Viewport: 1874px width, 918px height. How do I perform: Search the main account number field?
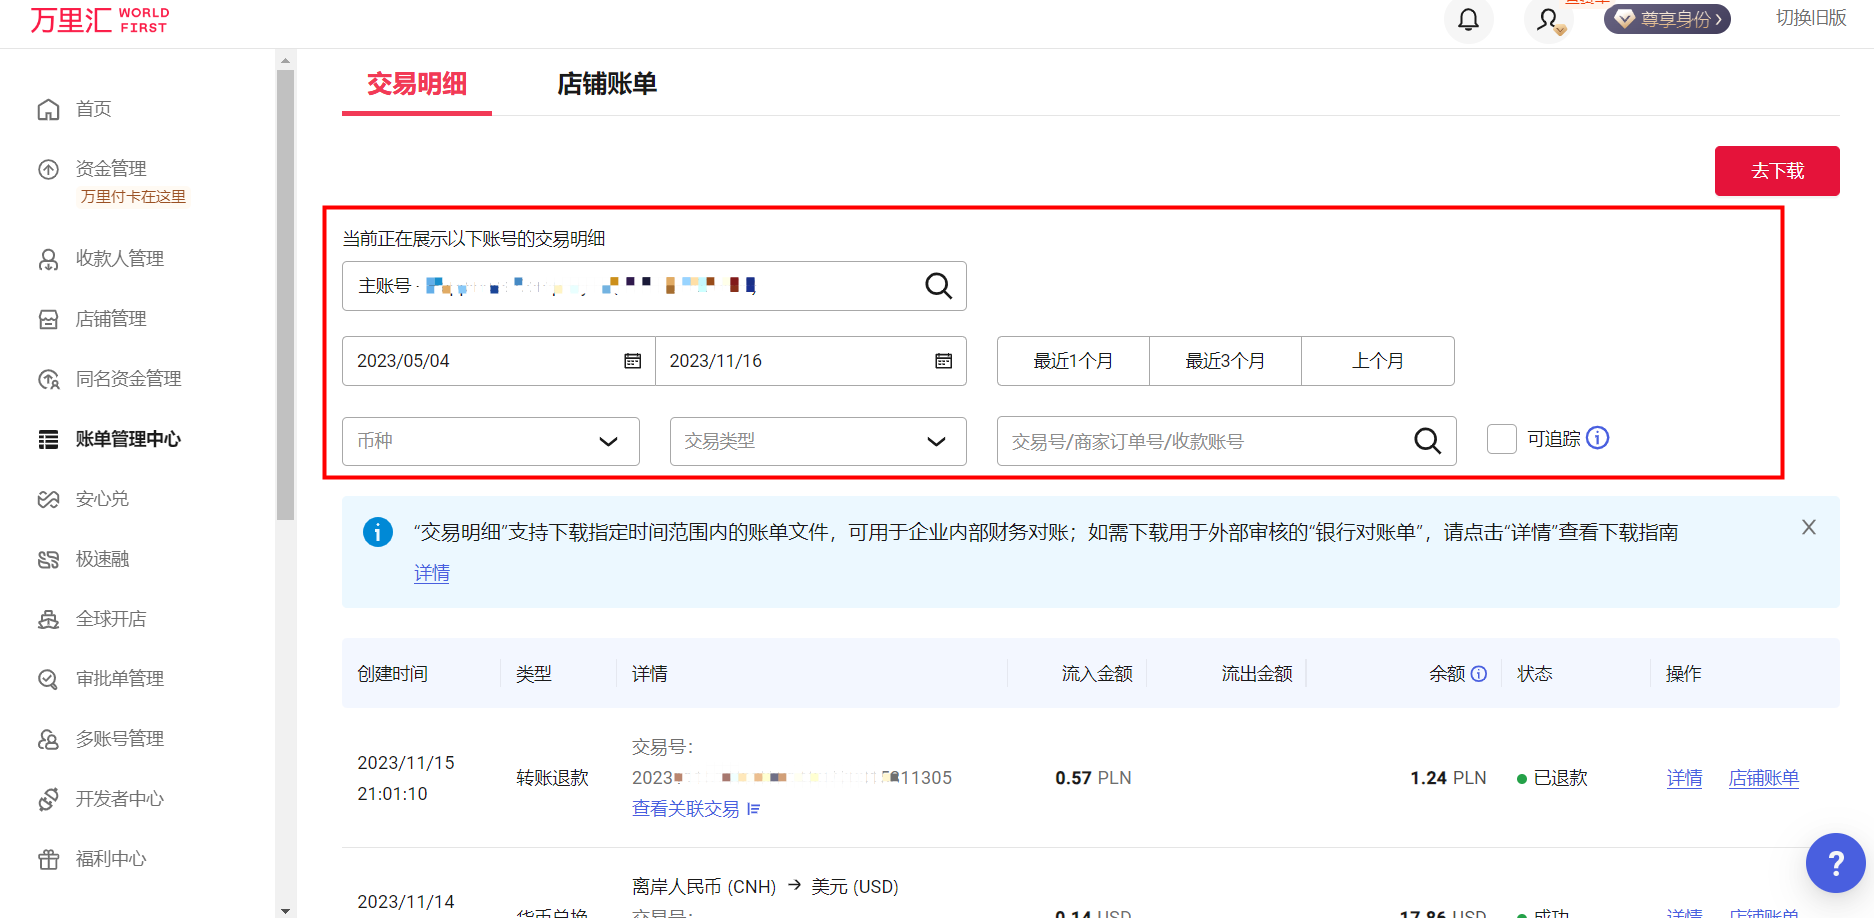tap(938, 286)
